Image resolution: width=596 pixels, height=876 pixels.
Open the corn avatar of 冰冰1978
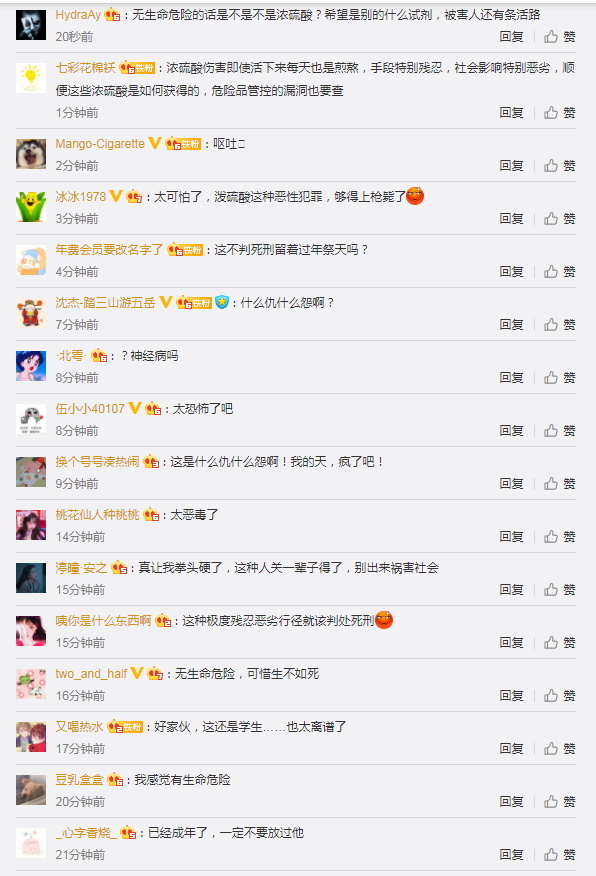pyautogui.click(x=31, y=207)
